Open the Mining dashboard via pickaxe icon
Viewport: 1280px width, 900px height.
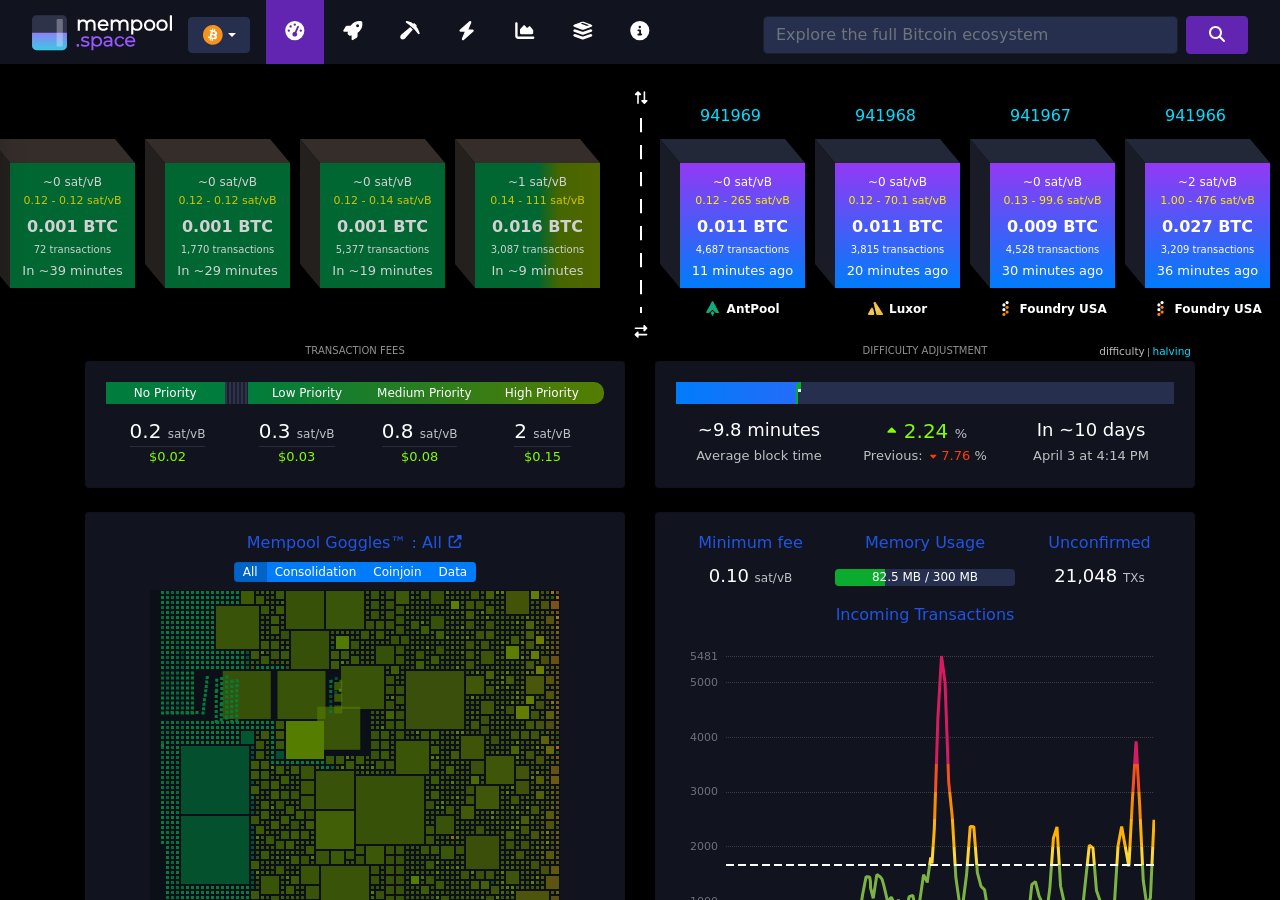coord(409,31)
